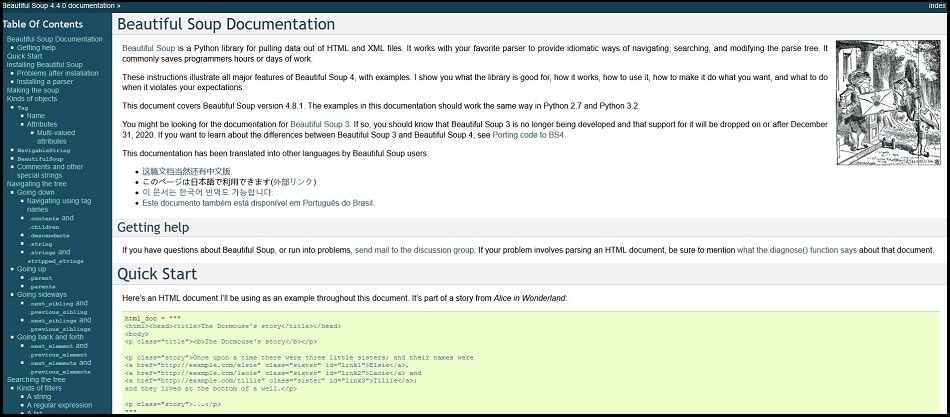Image resolution: width=950 pixels, height=417 pixels.
Task: Click the main 'Beautiful Soup Documentation' page heading
Action: pos(226,24)
